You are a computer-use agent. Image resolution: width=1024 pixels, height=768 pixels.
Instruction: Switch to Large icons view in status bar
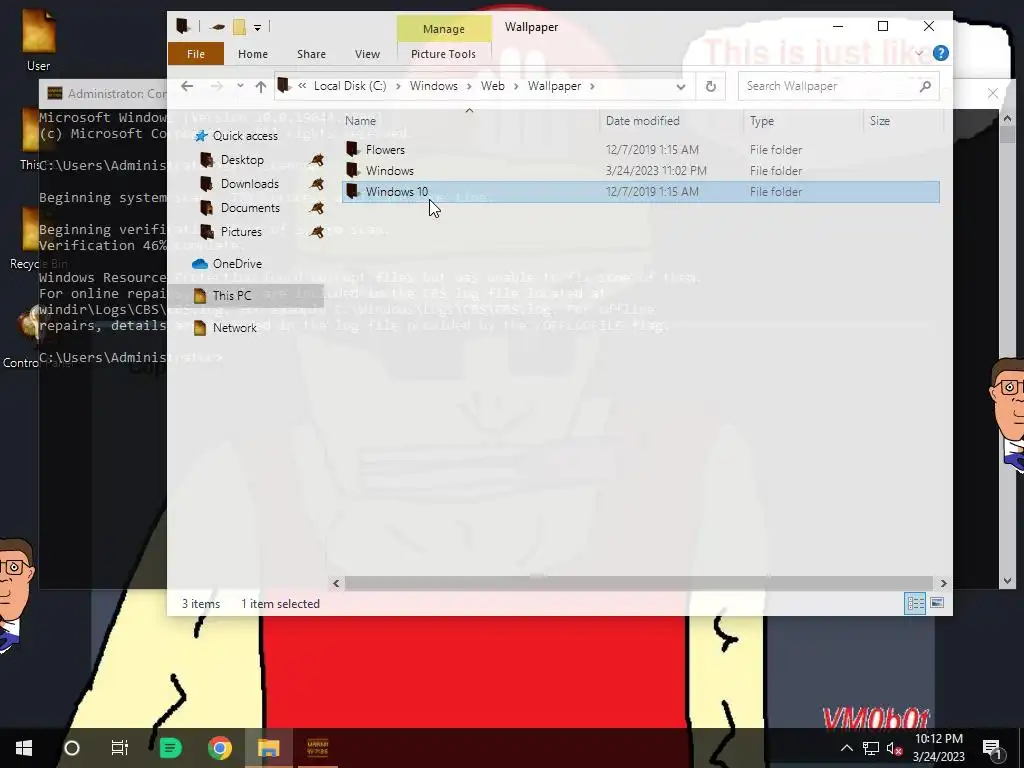coord(936,603)
